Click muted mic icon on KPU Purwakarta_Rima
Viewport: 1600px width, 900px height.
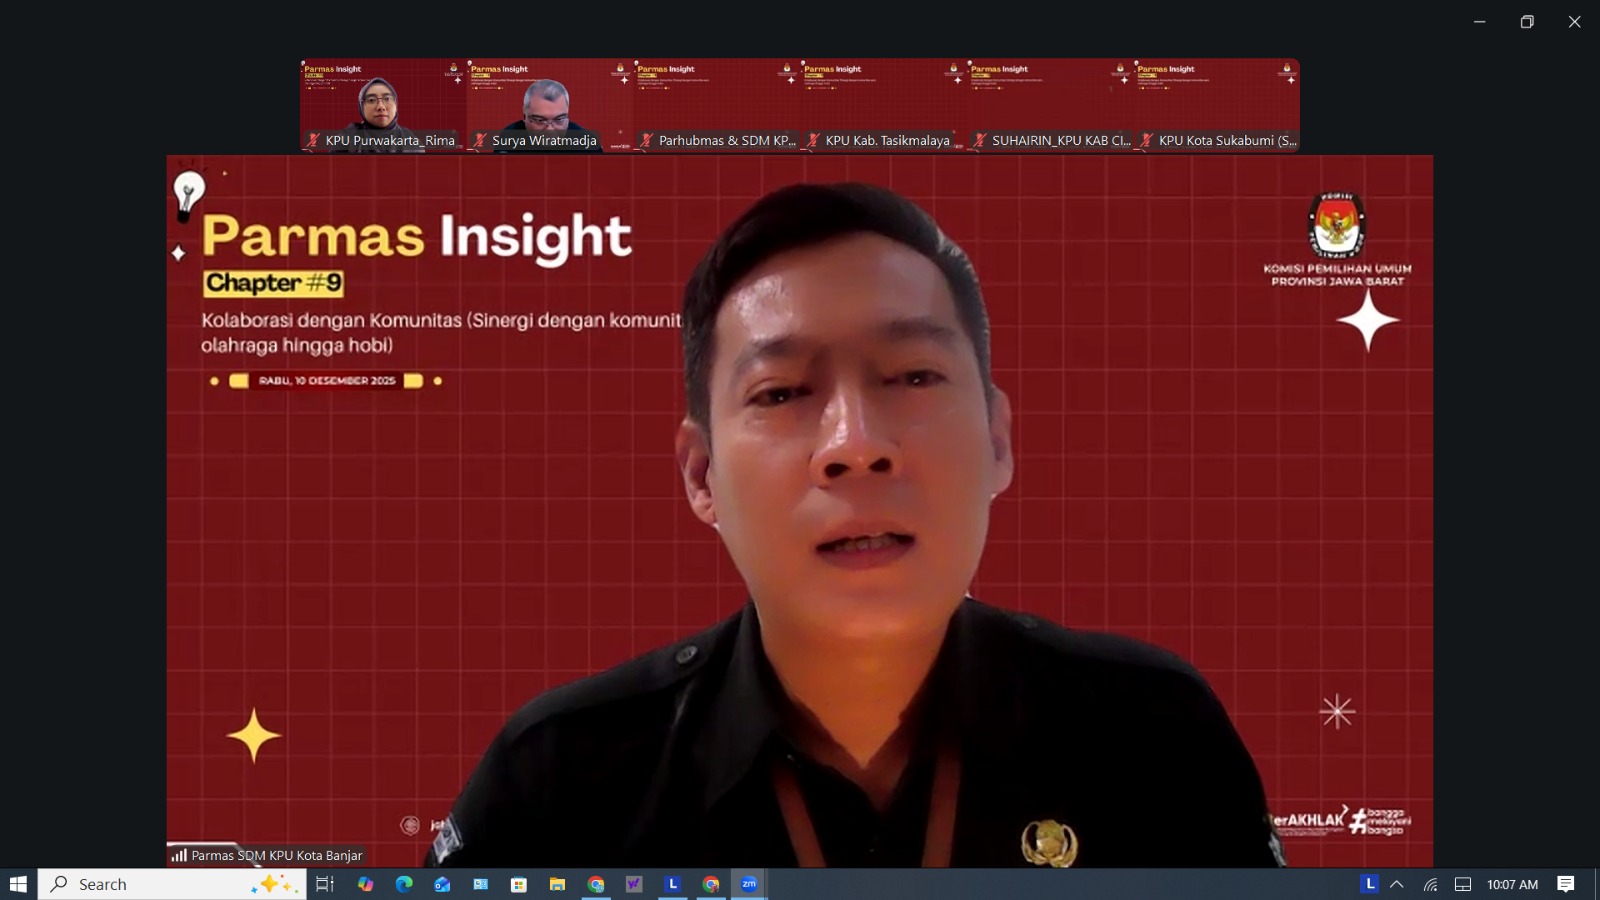point(313,141)
